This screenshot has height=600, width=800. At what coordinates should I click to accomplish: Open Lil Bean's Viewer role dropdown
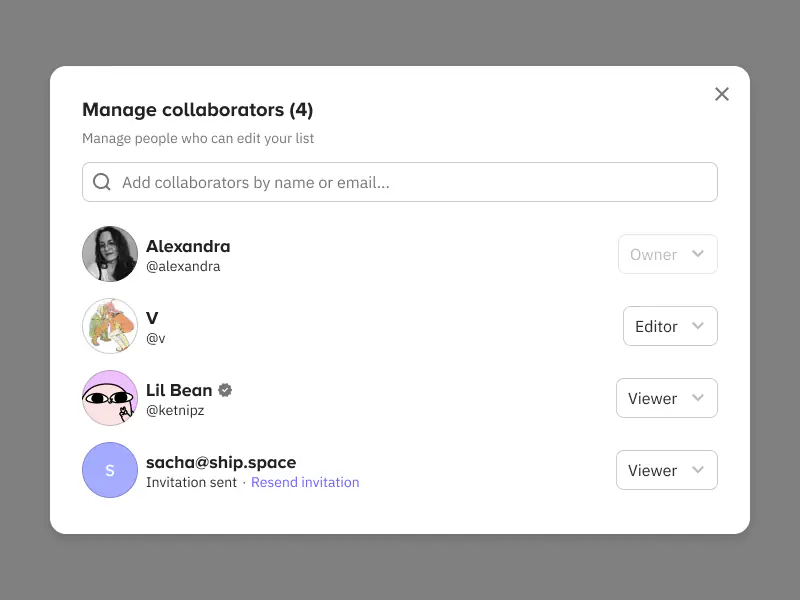pos(666,398)
